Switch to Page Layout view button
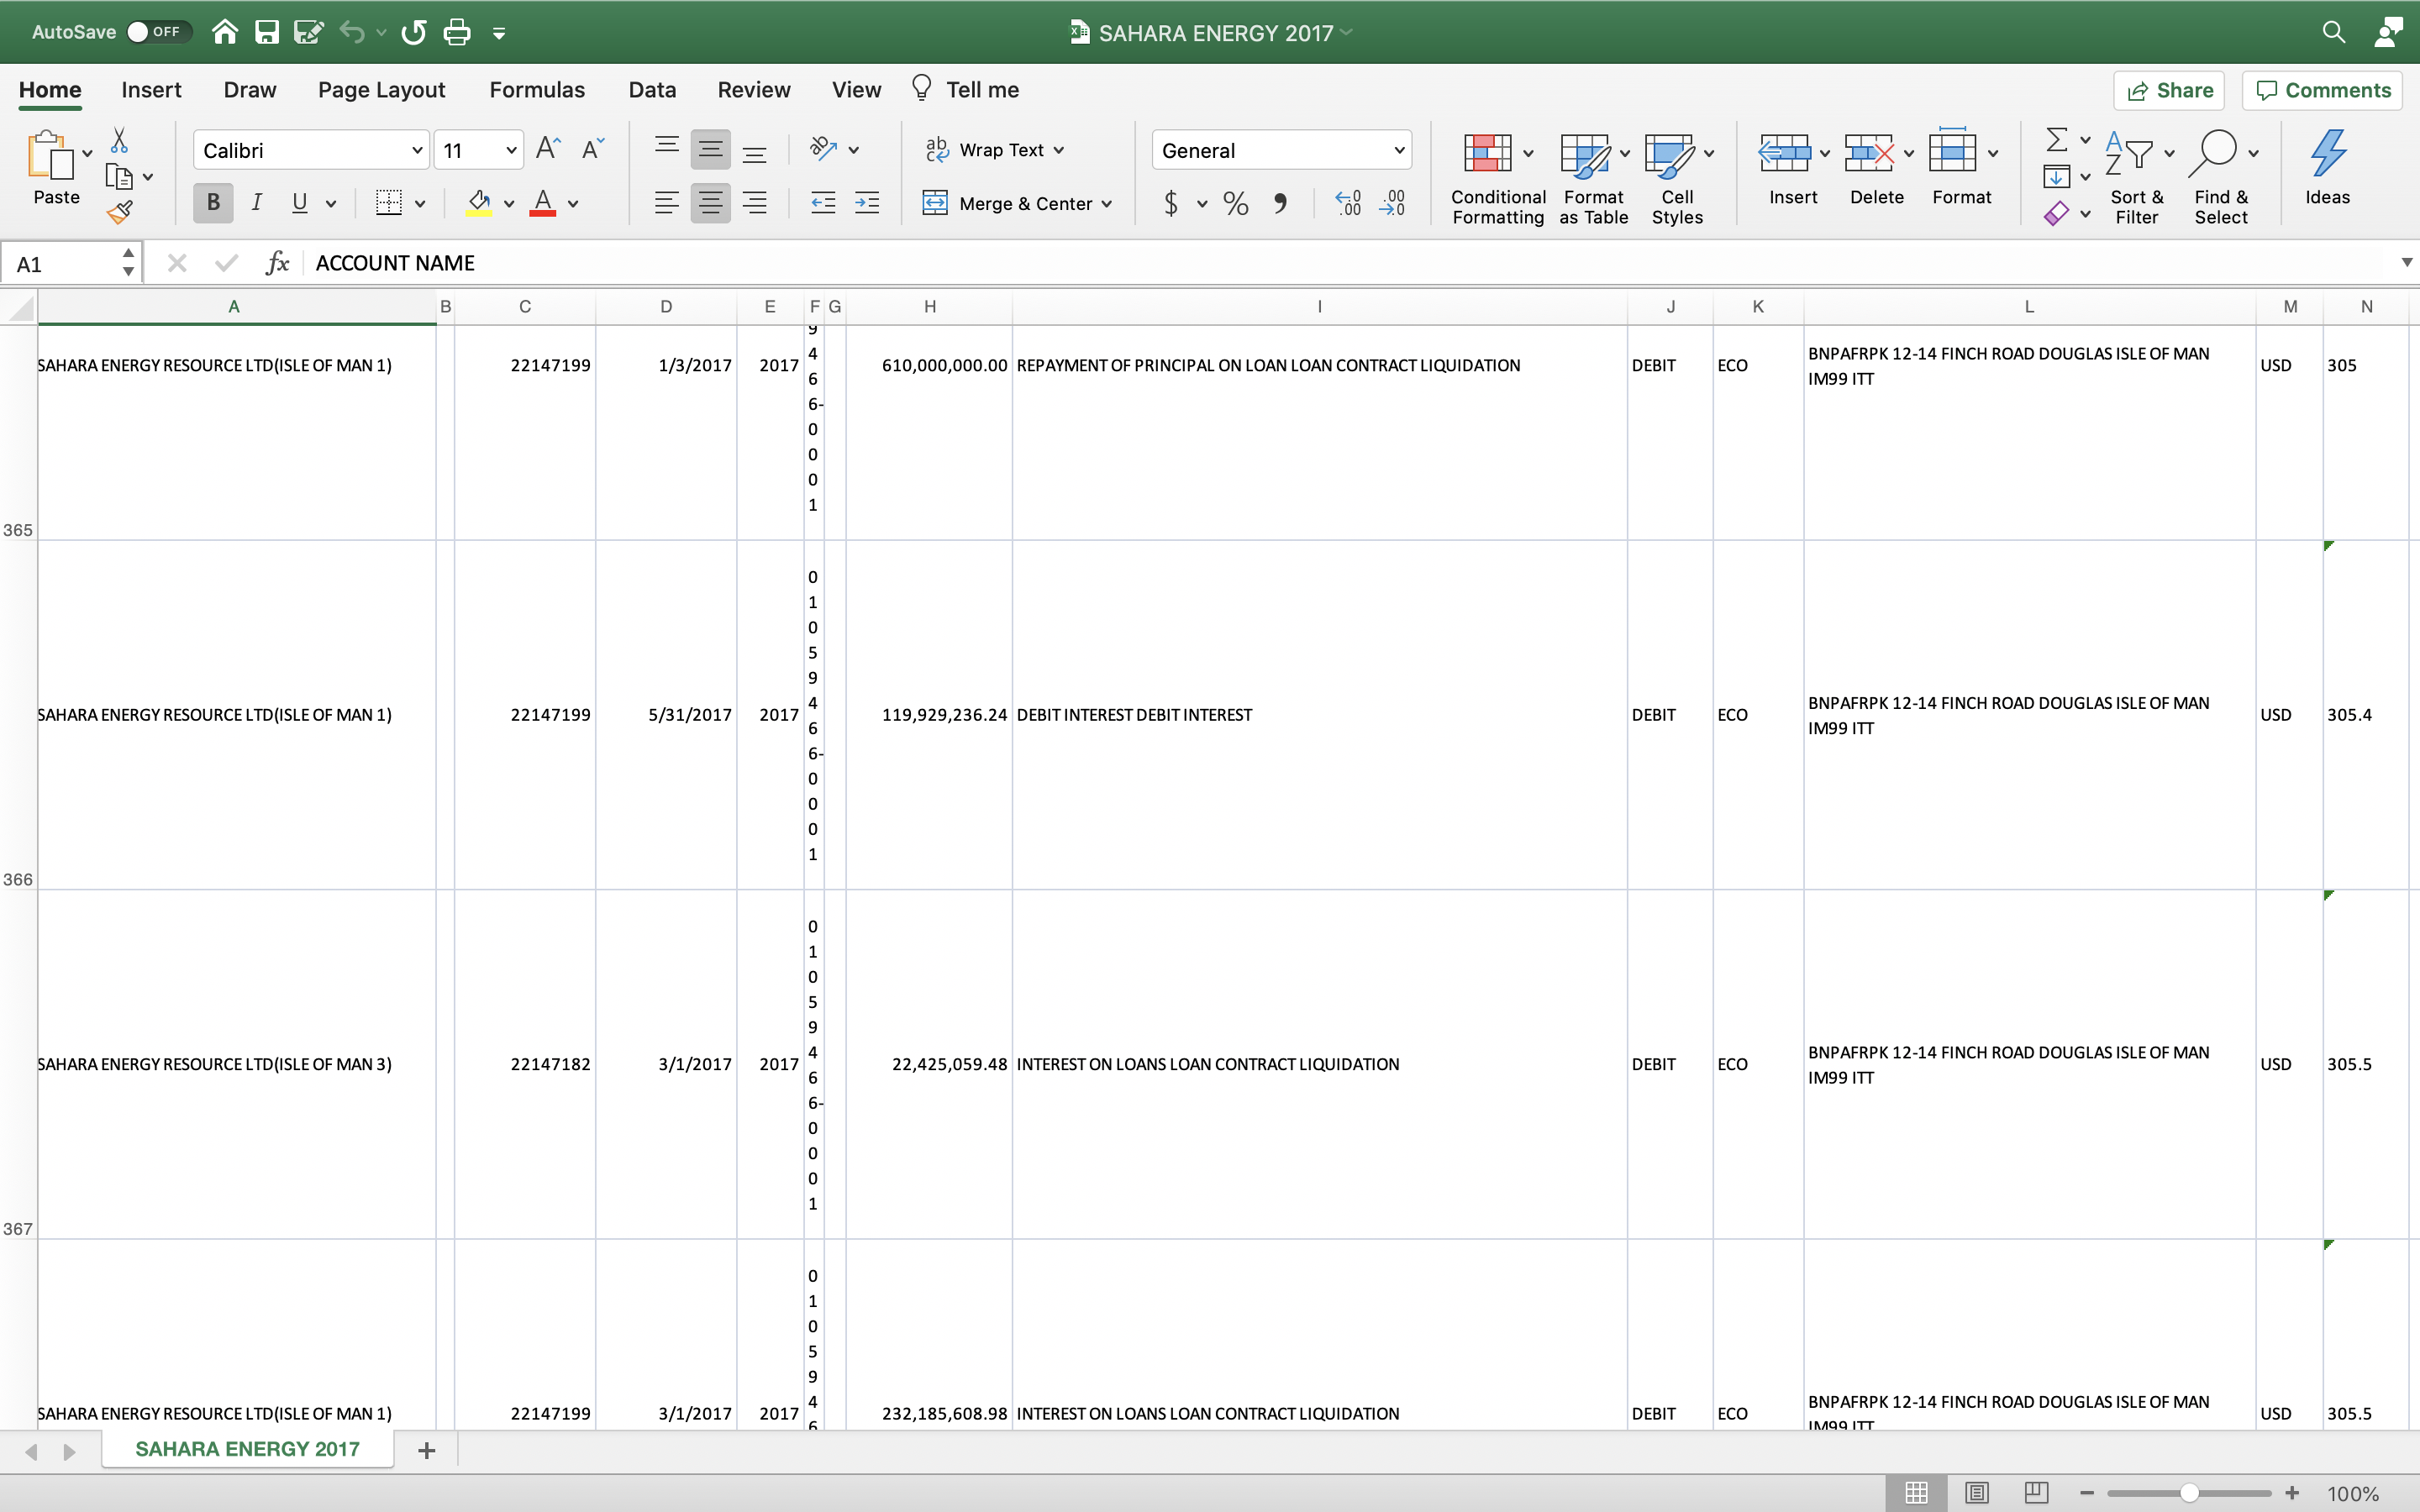 tap(1976, 1493)
